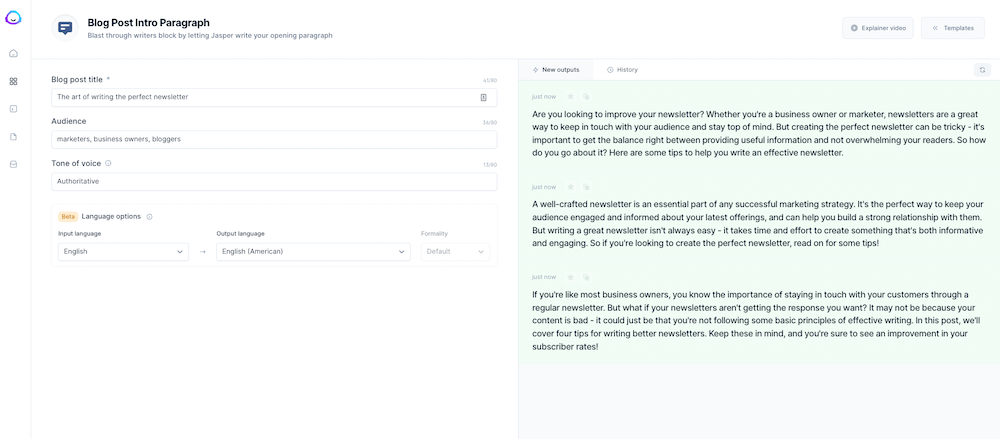Favorite the second output about well-crafted newsletters
Screen dimensions: 1000x439
570,187
